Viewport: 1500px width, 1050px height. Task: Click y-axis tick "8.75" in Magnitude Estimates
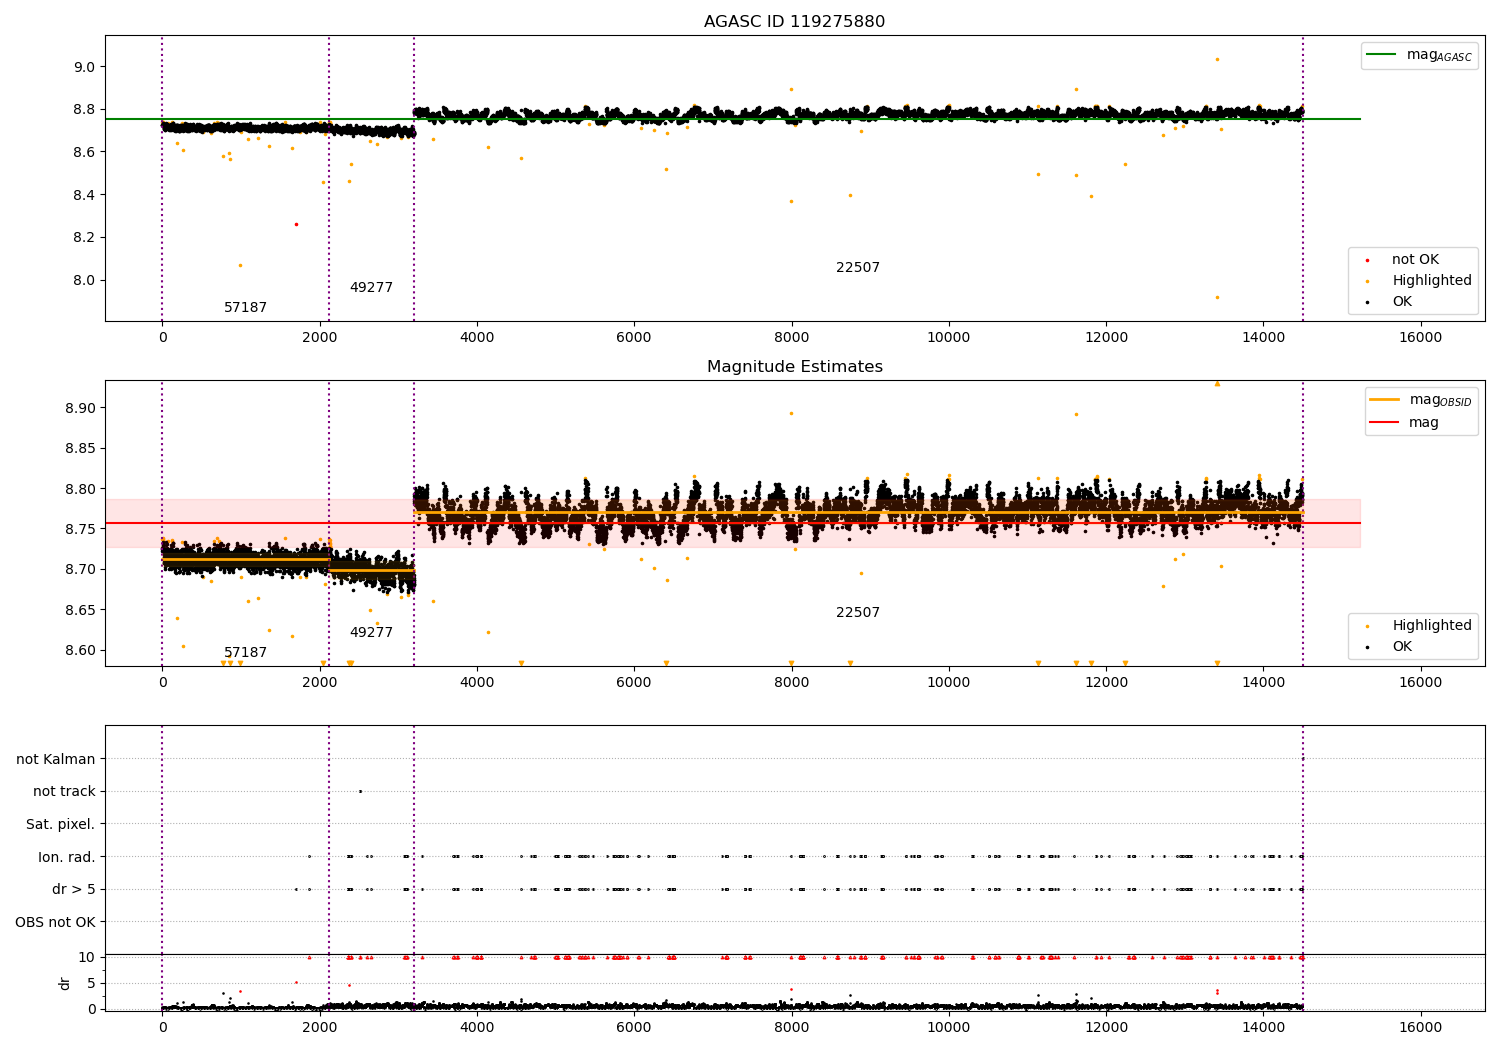click(80, 529)
